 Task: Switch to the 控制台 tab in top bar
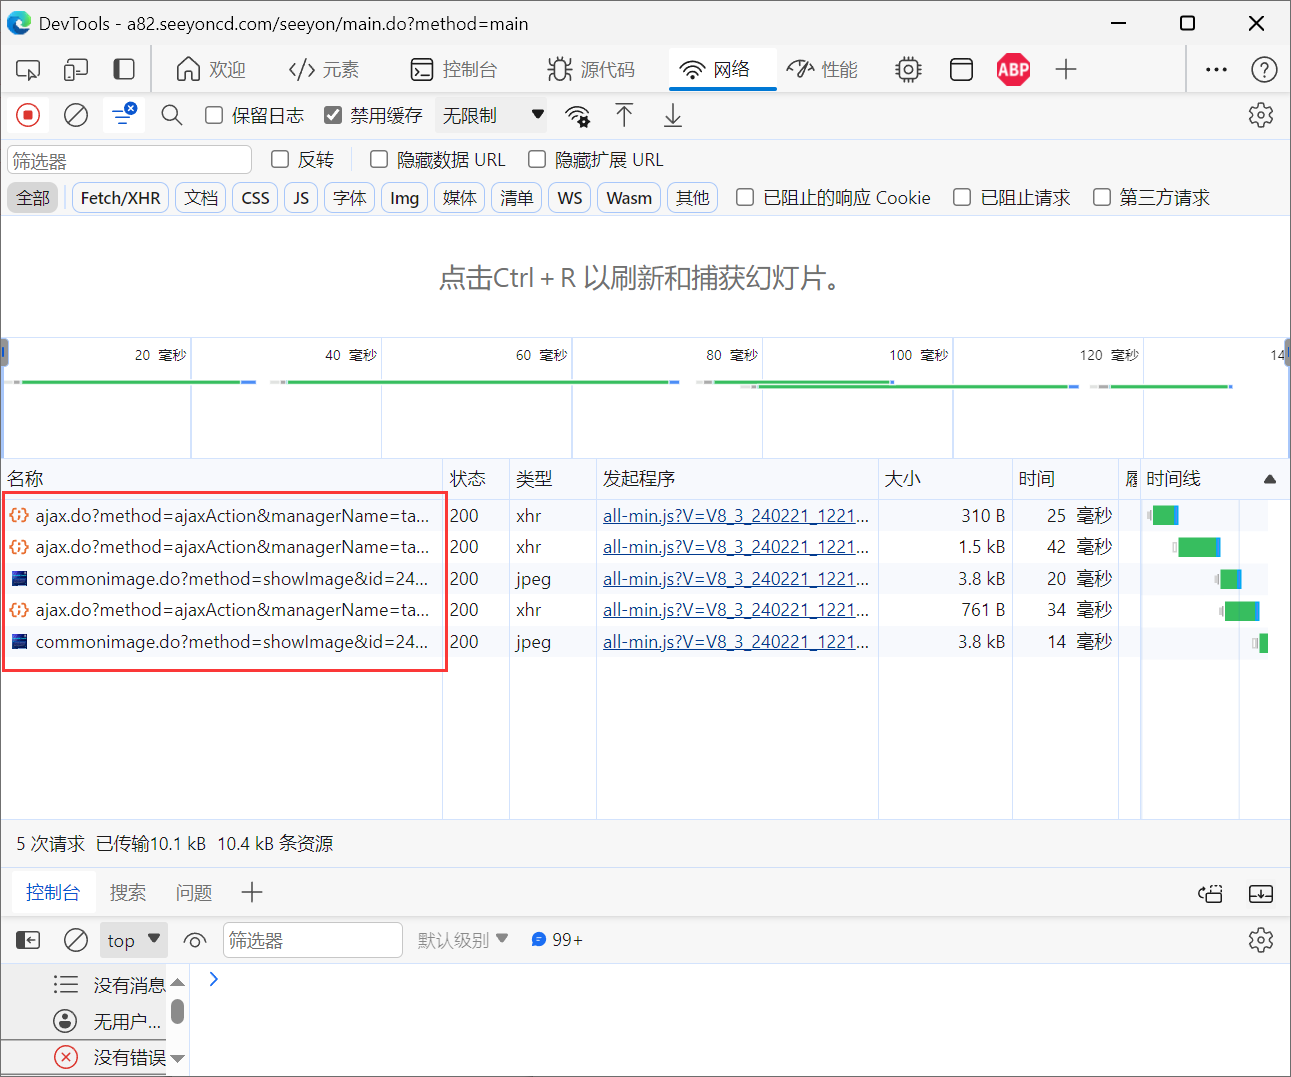[454, 69]
